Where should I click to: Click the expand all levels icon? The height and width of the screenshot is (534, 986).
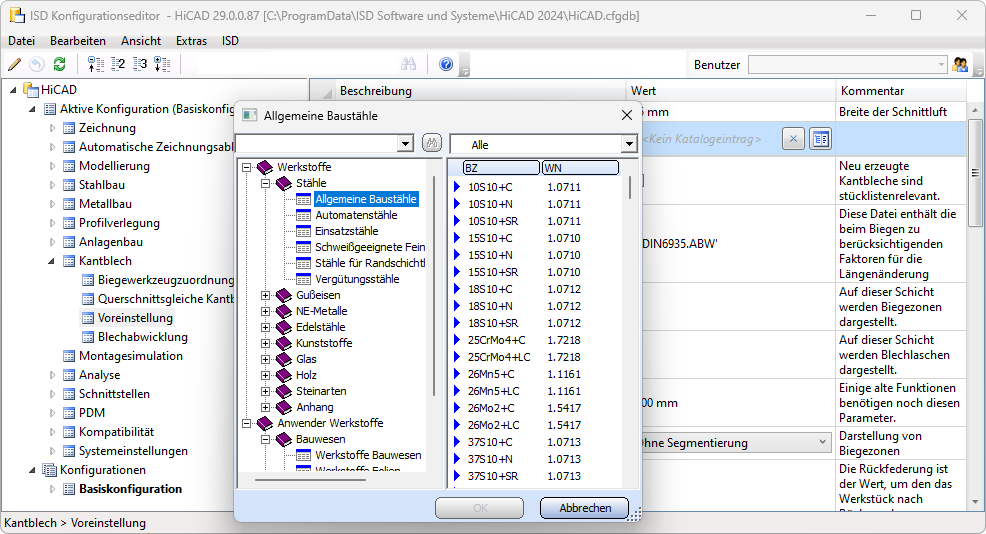click(x=162, y=64)
